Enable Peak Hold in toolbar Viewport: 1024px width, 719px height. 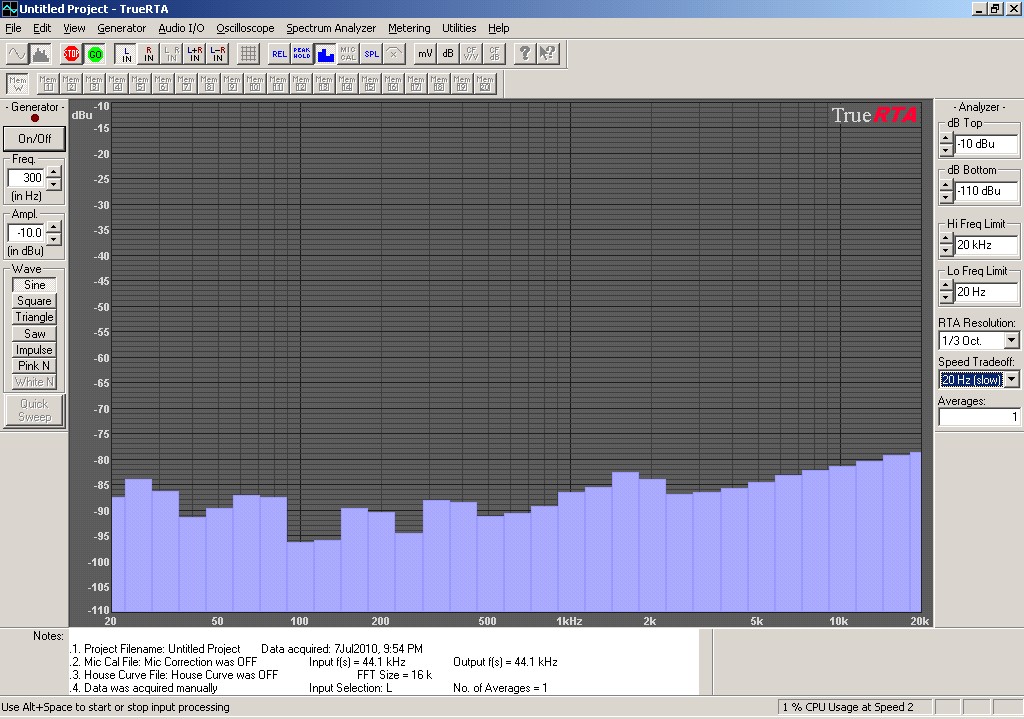(302, 54)
